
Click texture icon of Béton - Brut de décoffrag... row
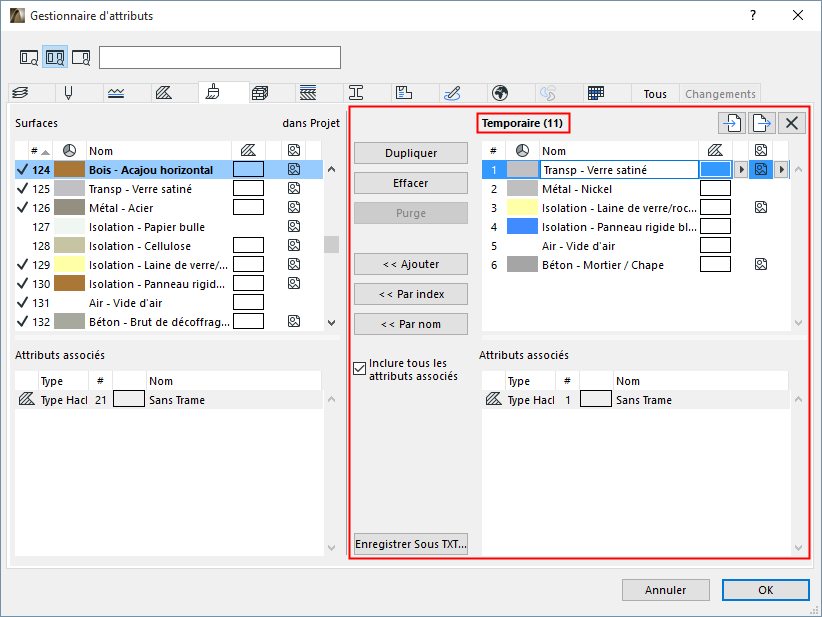click(294, 321)
